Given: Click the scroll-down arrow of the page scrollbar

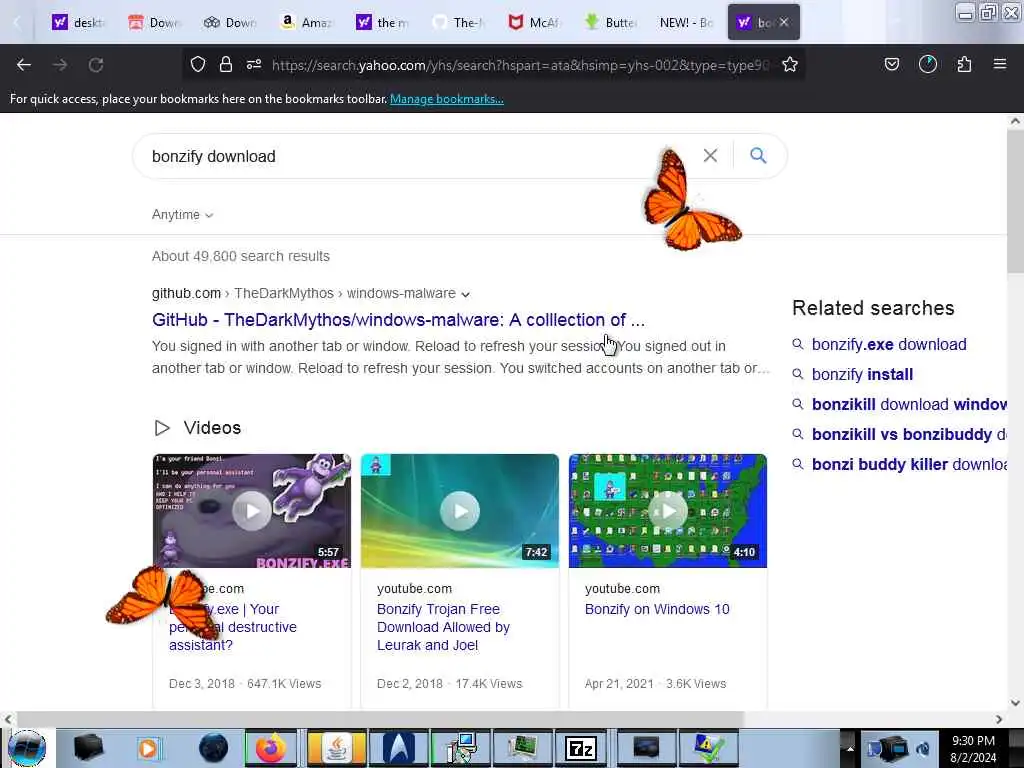Looking at the screenshot, I should [1015, 703].
